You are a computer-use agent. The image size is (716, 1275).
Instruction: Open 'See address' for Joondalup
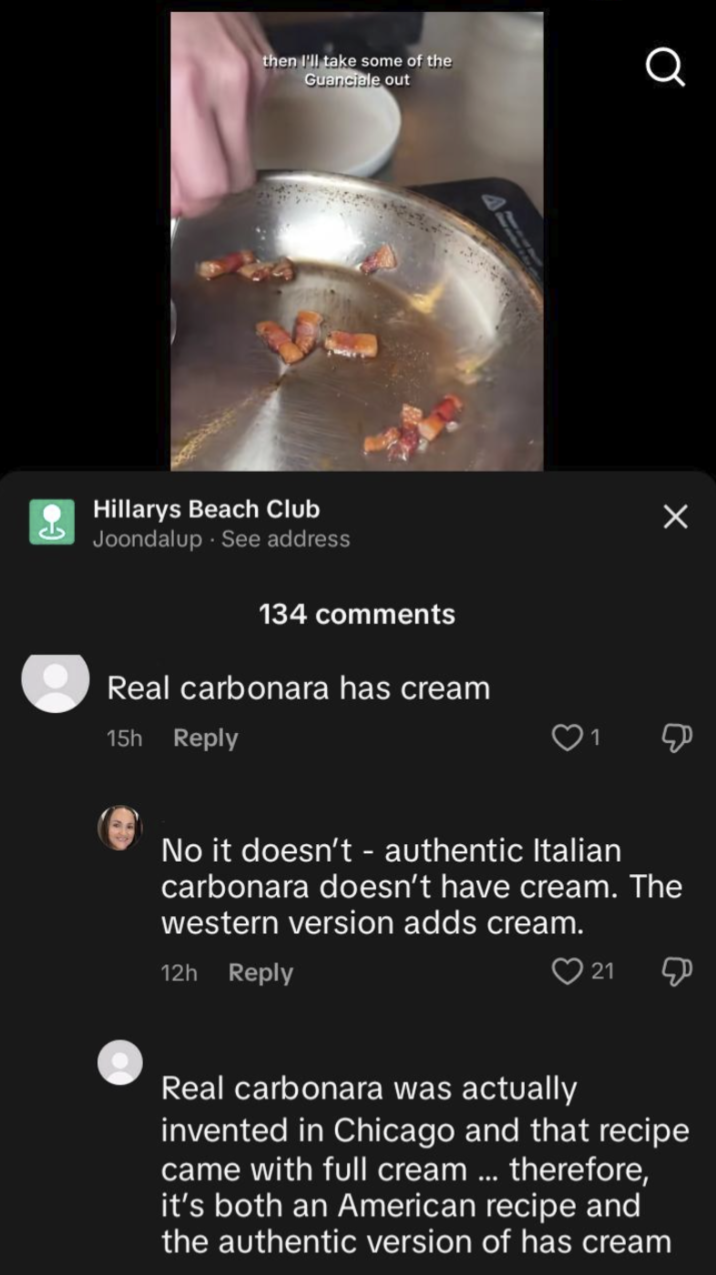pos(285,539)
